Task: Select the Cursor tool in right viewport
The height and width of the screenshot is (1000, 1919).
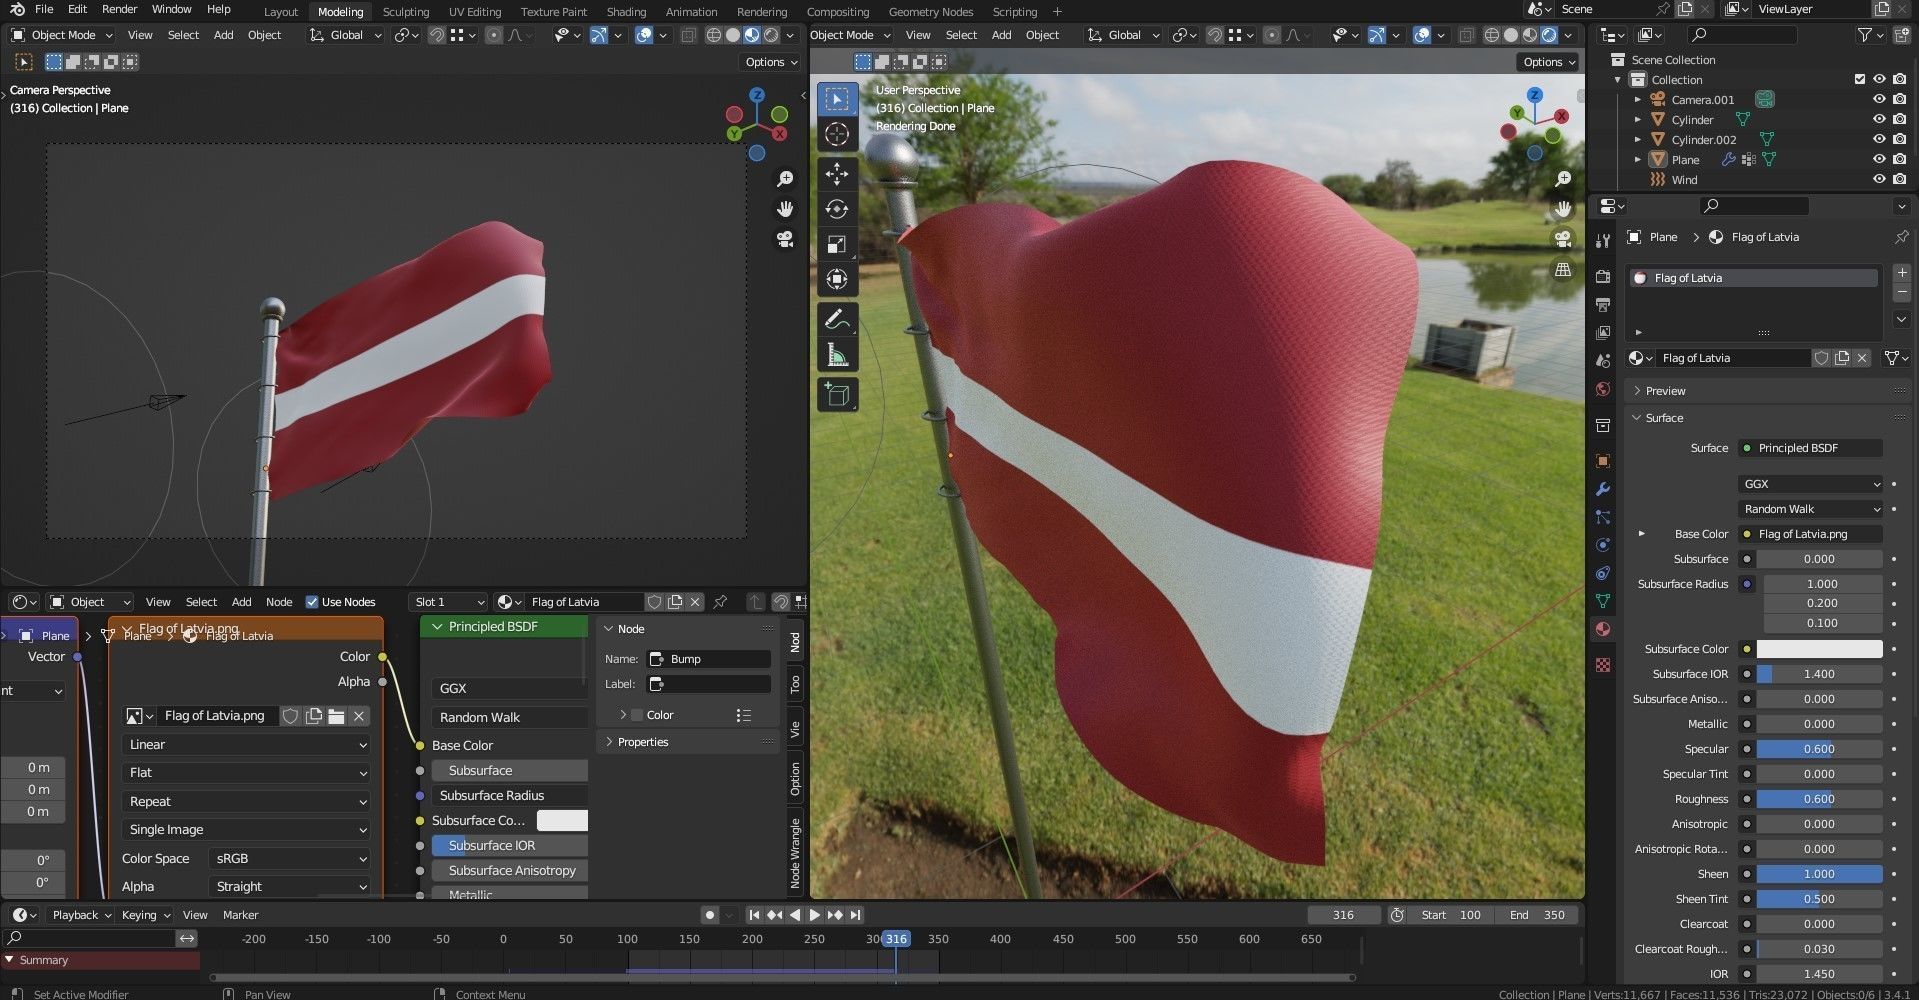Action: pyautogui.click(x=837, y=135)
